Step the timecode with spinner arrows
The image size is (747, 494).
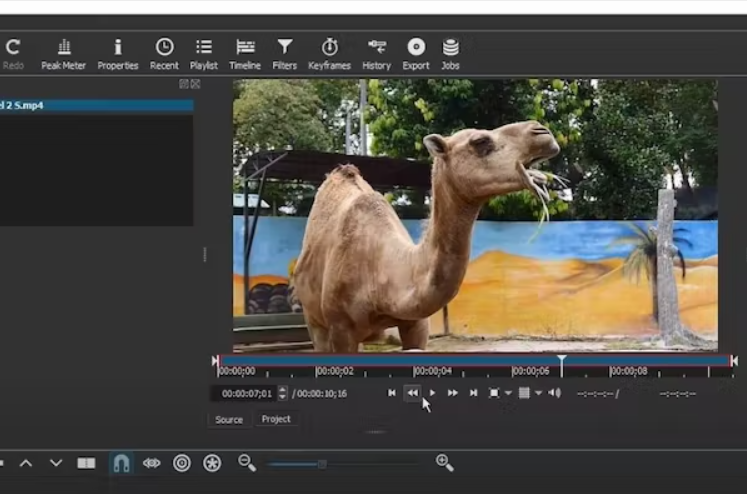pyautogui.click(x=283, y=393)
